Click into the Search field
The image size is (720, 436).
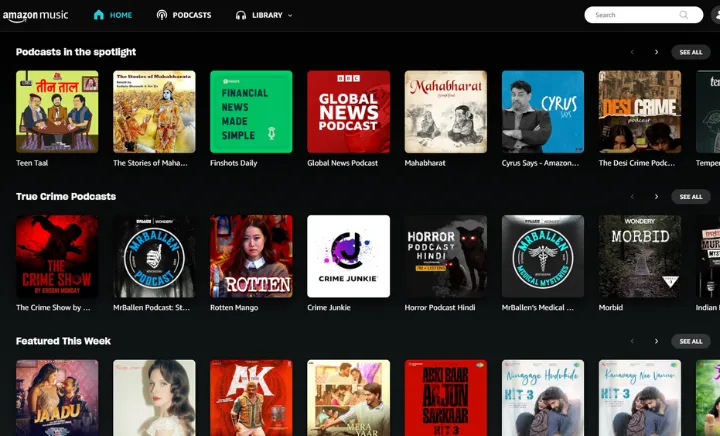coord(643,15)
